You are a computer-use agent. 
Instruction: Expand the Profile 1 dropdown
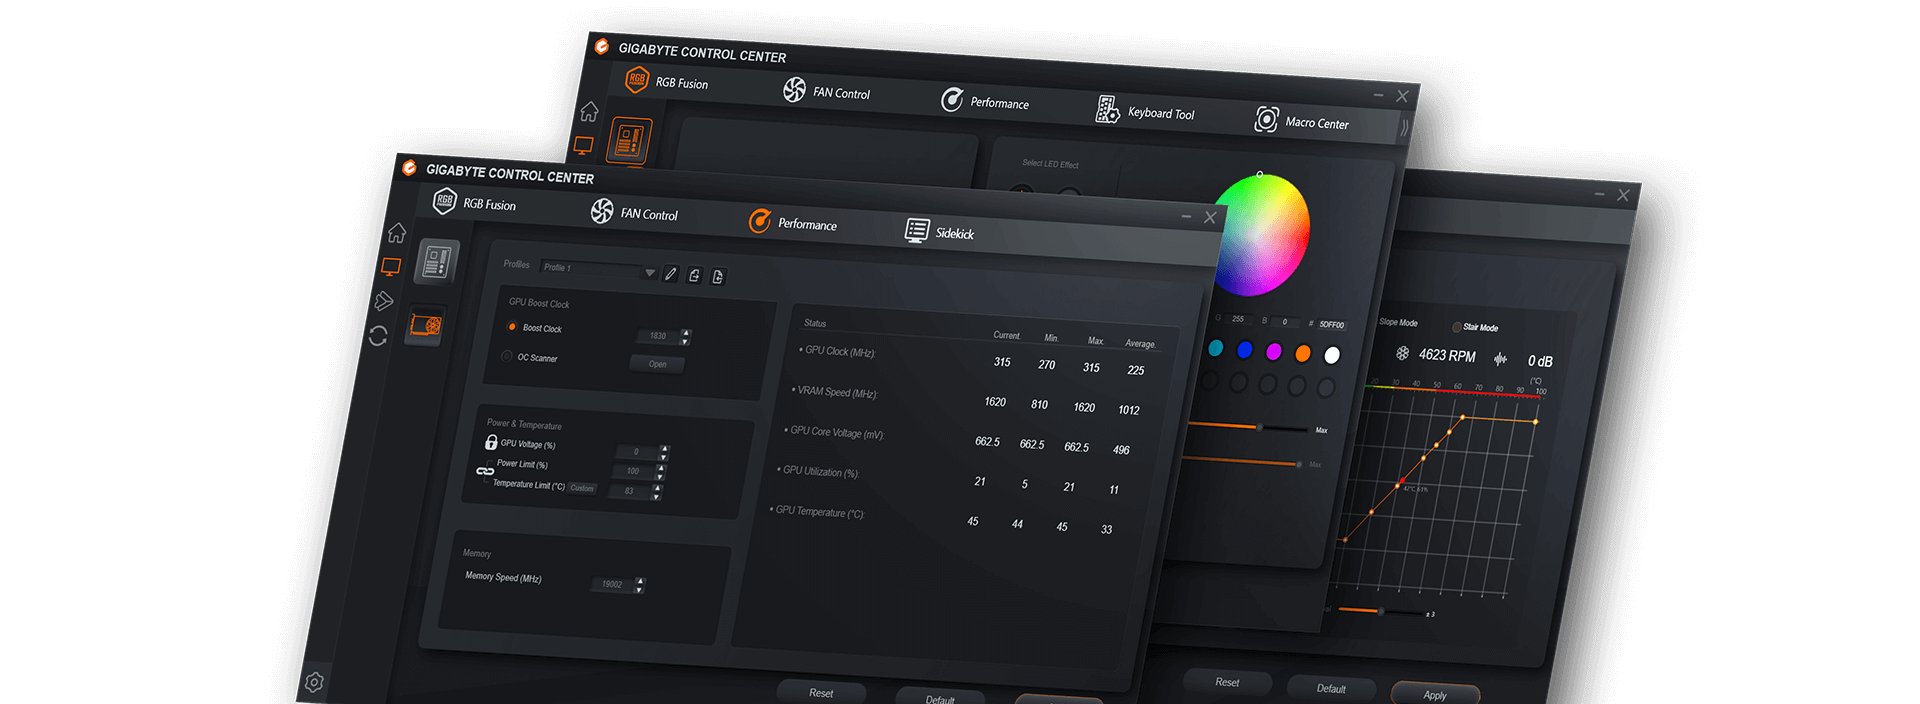tap(650, 273)
